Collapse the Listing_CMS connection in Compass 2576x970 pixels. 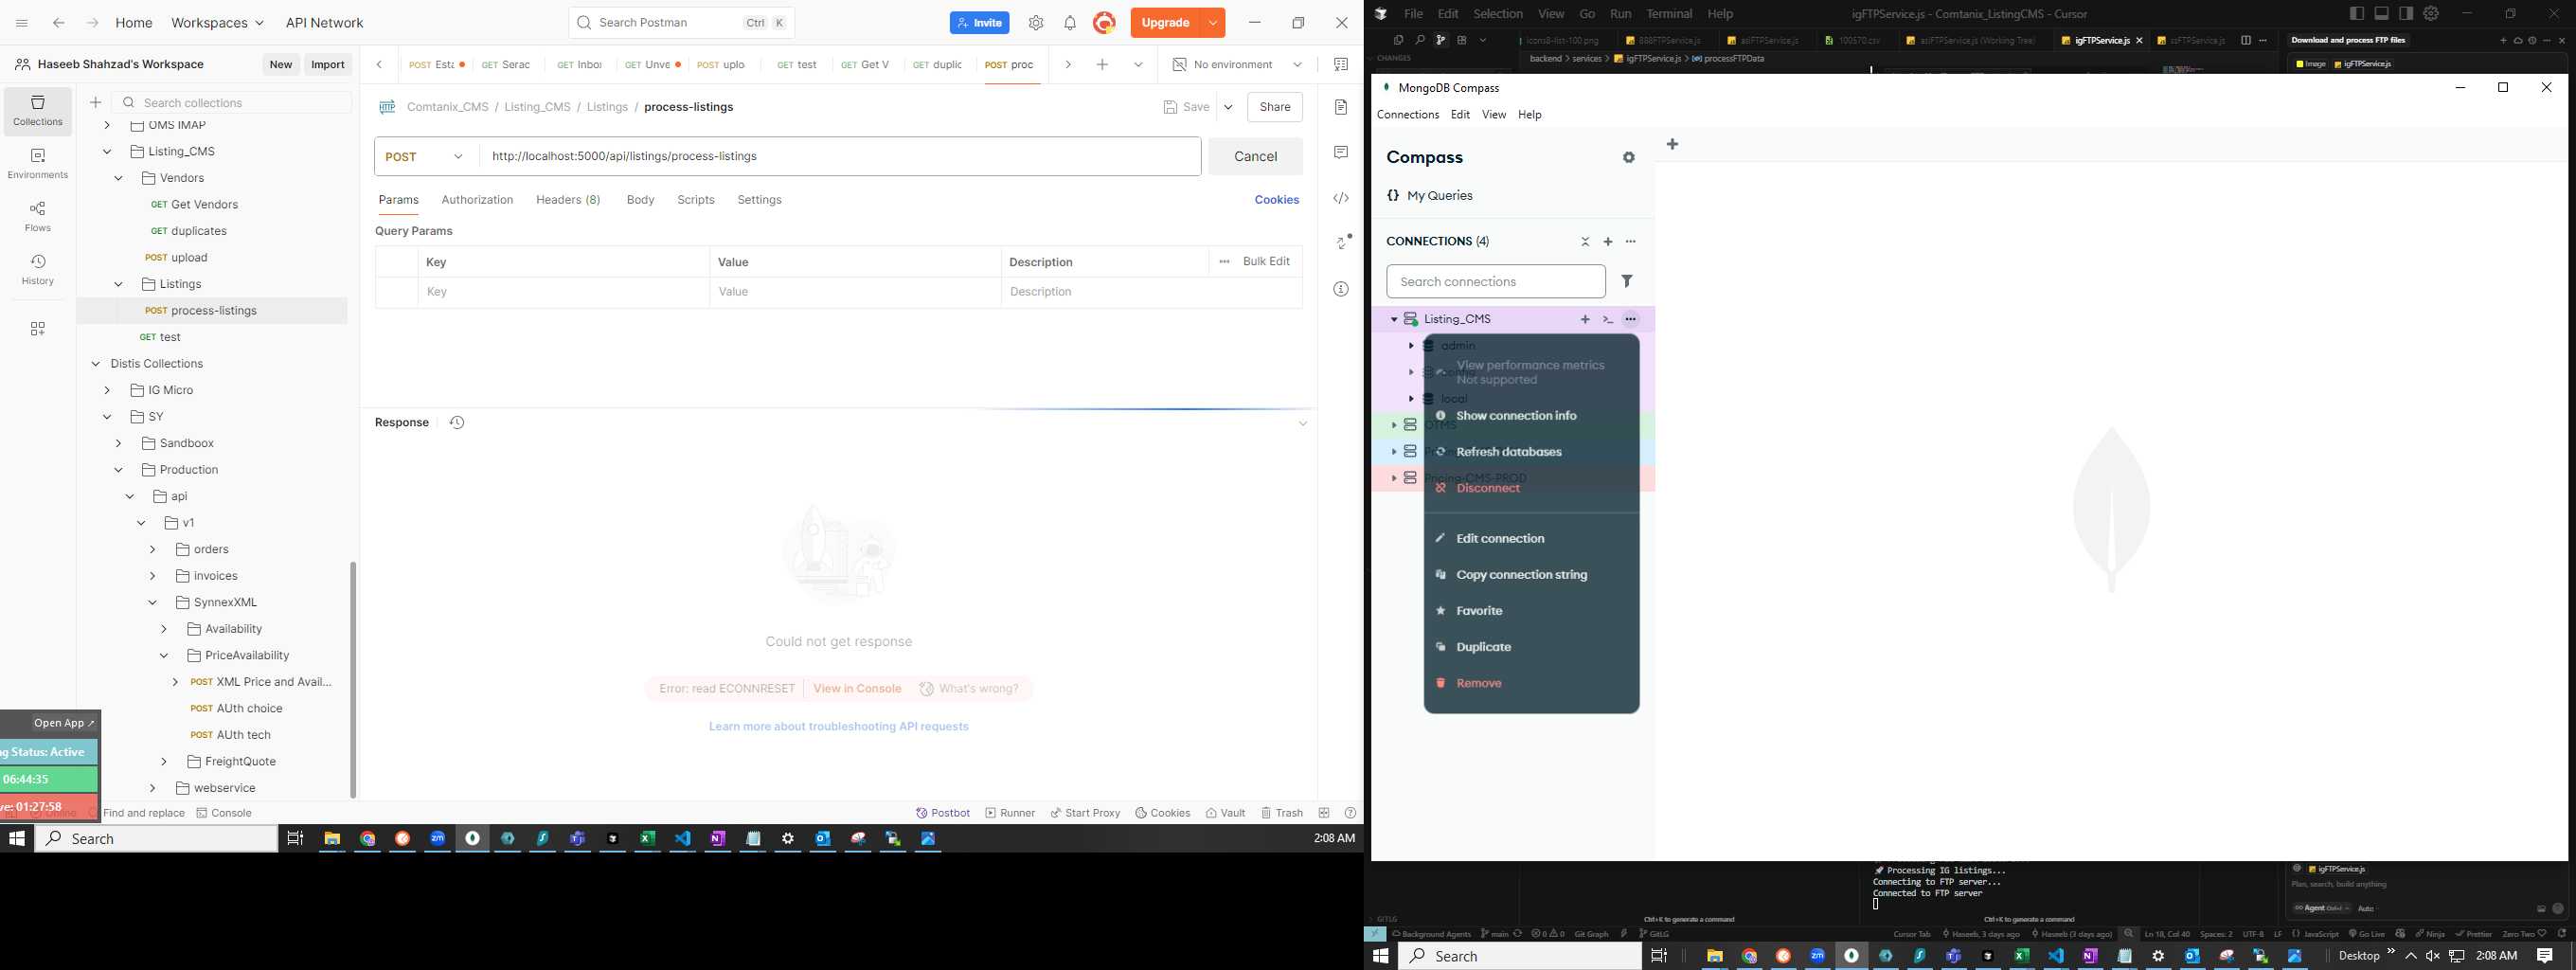tap(1393, 320)
